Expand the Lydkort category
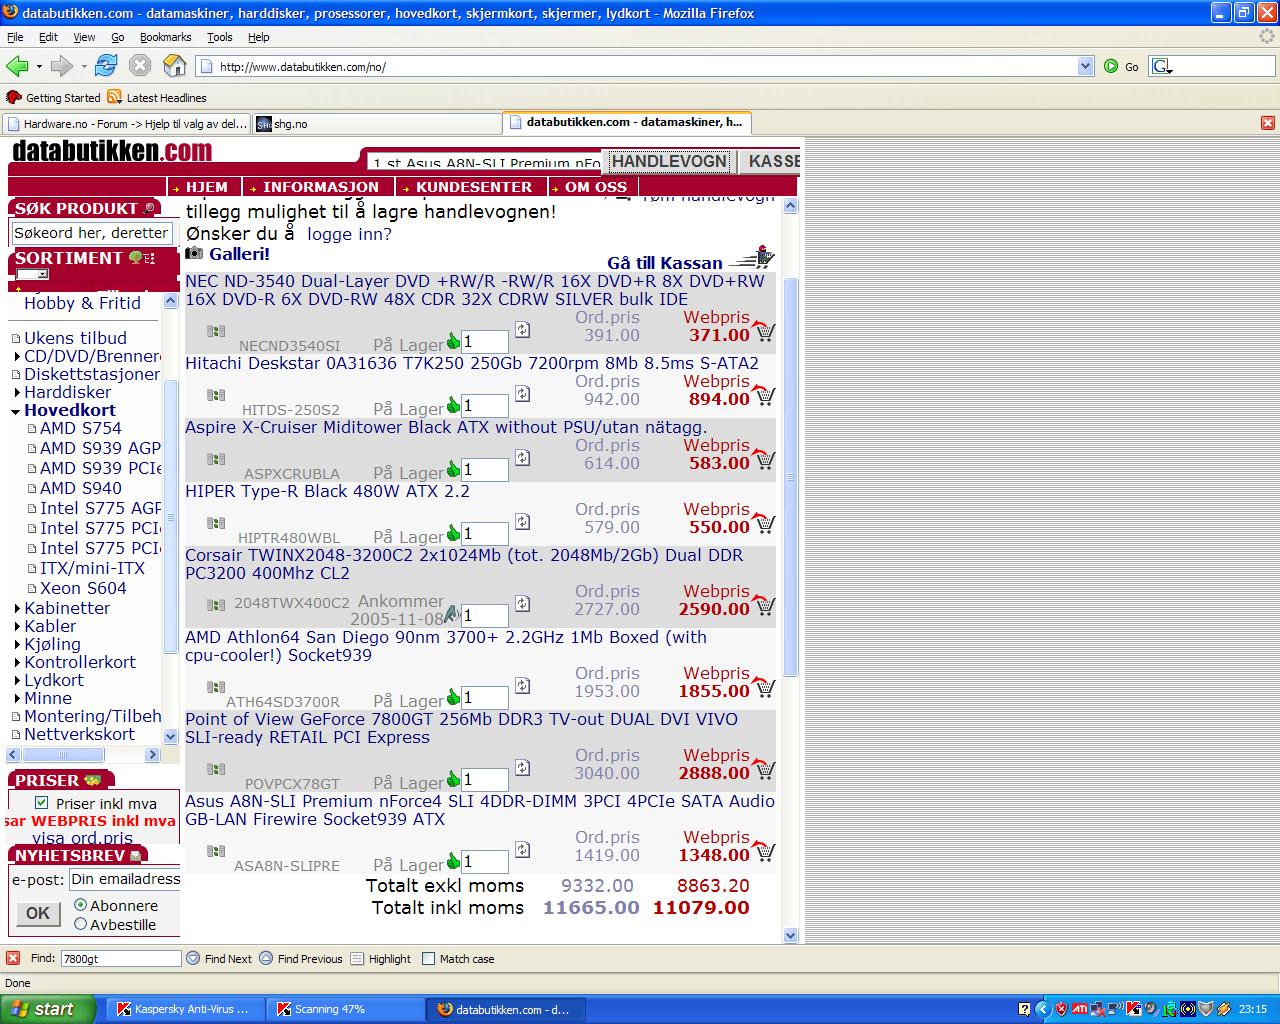The height and width of the screenshot is (1024, 1280). pyautogui.click(x=17, y=680)
